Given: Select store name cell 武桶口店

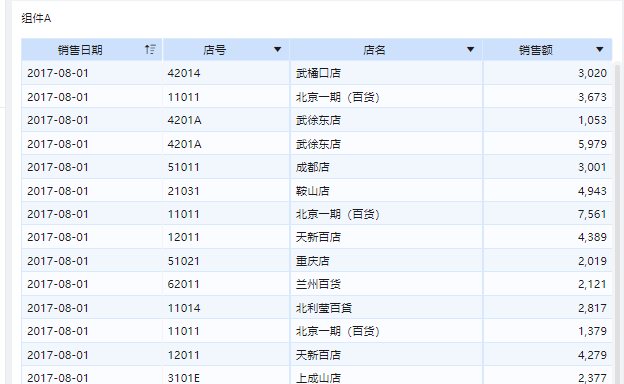Looking at the screenshot, I should 386,73.
